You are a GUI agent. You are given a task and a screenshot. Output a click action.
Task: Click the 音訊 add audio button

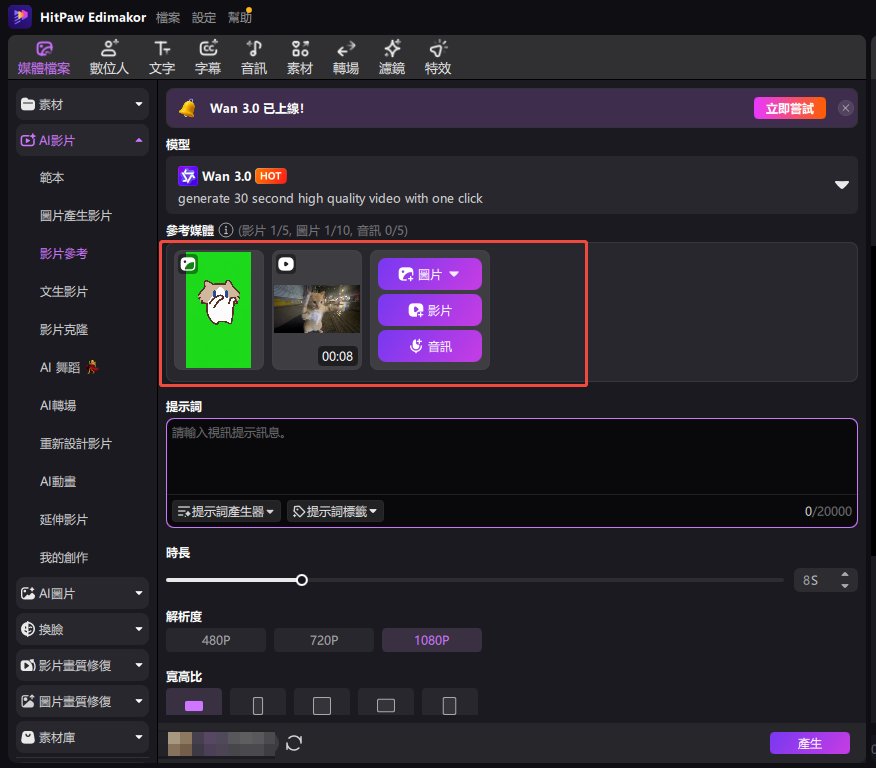pyautogui.click(x=430, y=346)
